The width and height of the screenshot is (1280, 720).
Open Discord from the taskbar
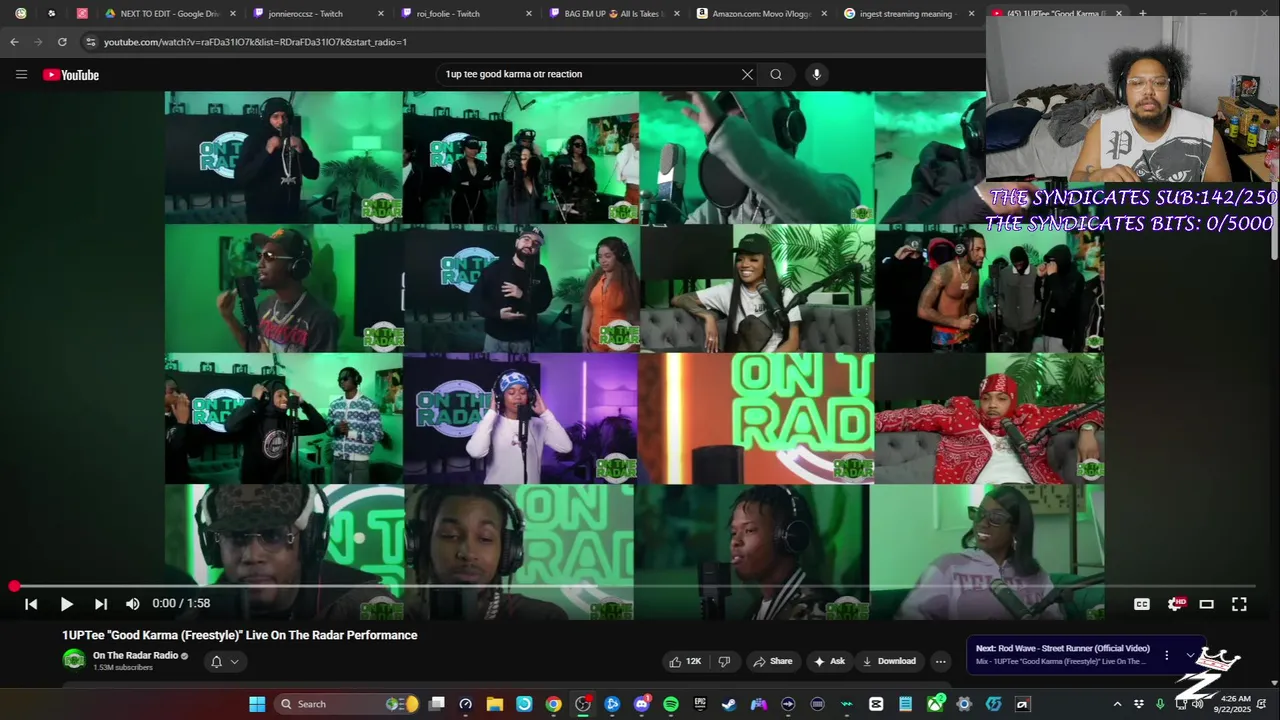642,704
